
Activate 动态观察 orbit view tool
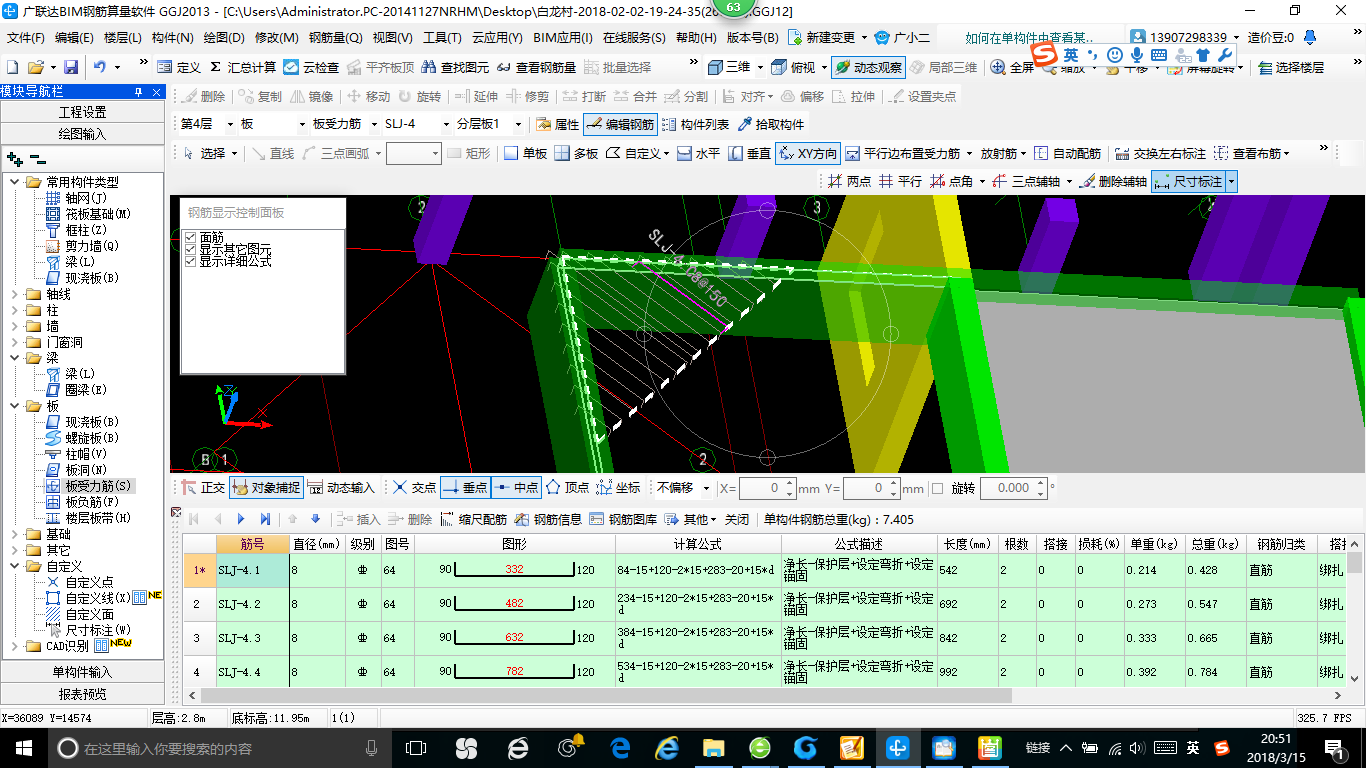click(x=868, y=67)
